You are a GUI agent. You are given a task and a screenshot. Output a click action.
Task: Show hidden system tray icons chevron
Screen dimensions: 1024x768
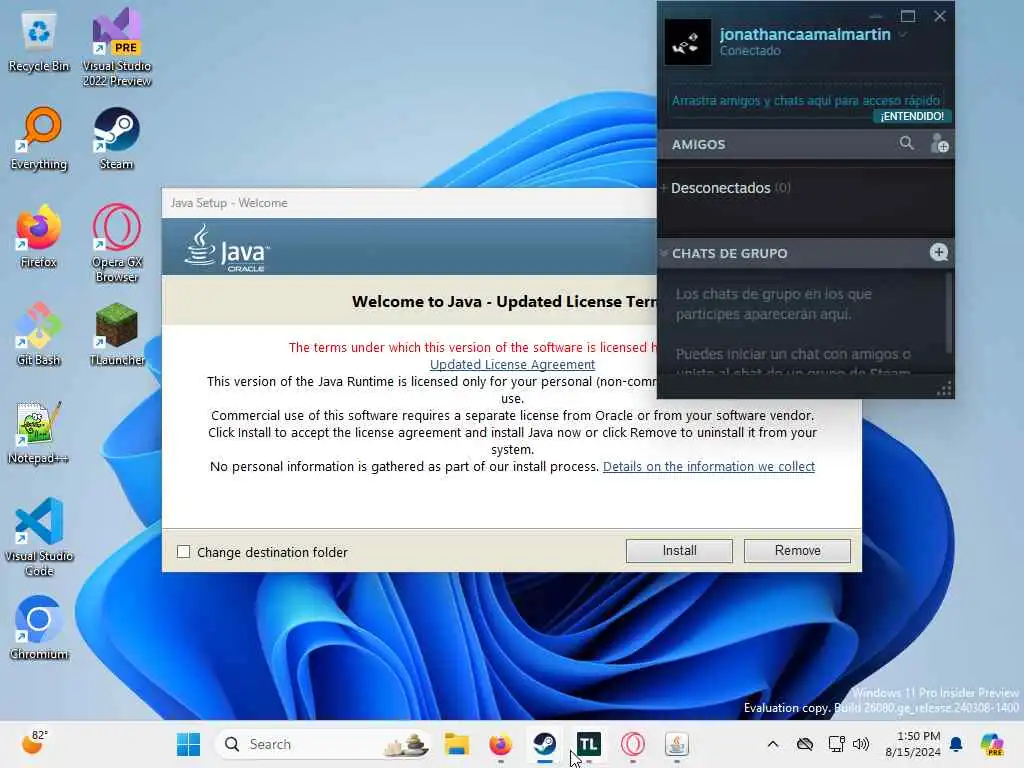coord(773,744)
